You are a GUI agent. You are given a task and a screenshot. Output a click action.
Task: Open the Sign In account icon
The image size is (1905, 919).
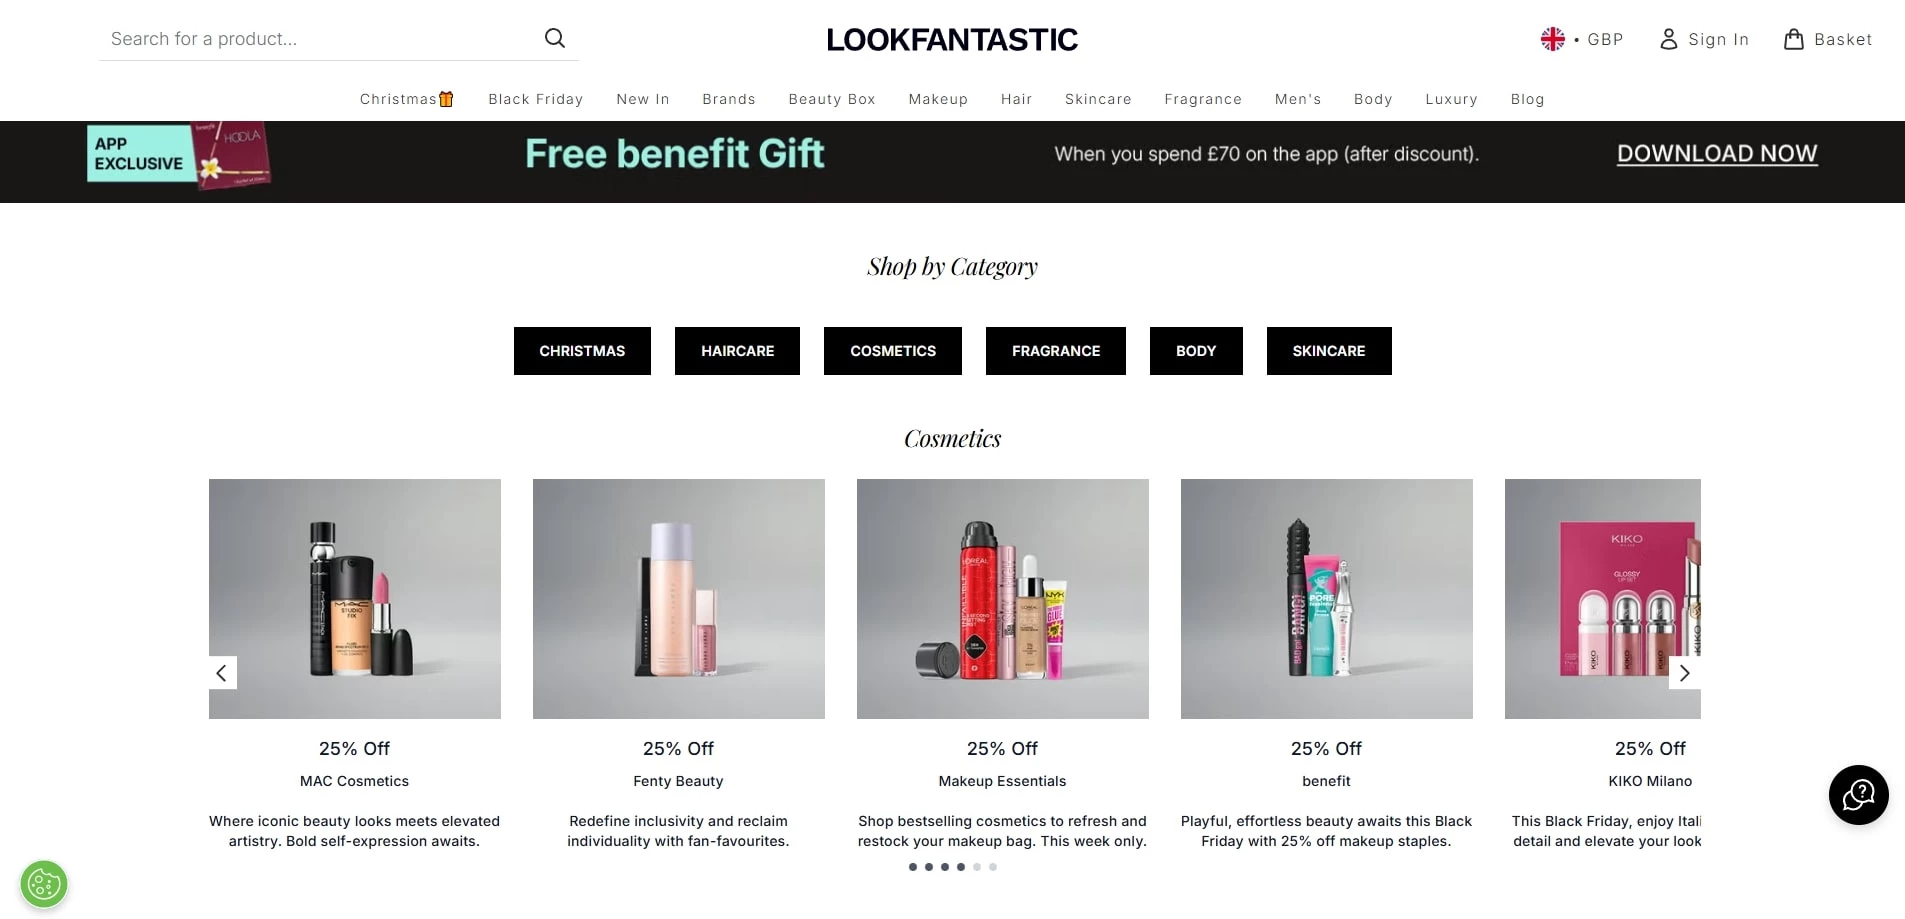tap(1667, 39)
